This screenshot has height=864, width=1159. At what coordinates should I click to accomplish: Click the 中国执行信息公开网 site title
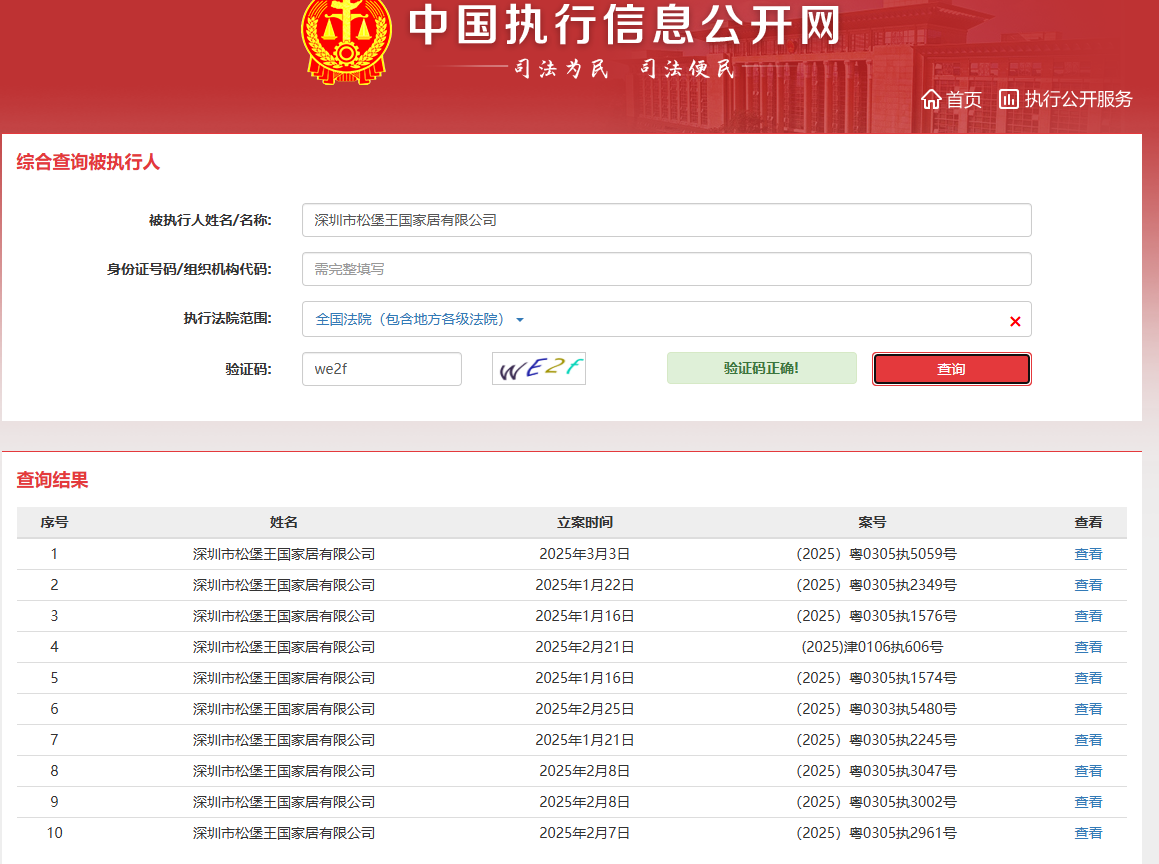(x=625, y=24)
